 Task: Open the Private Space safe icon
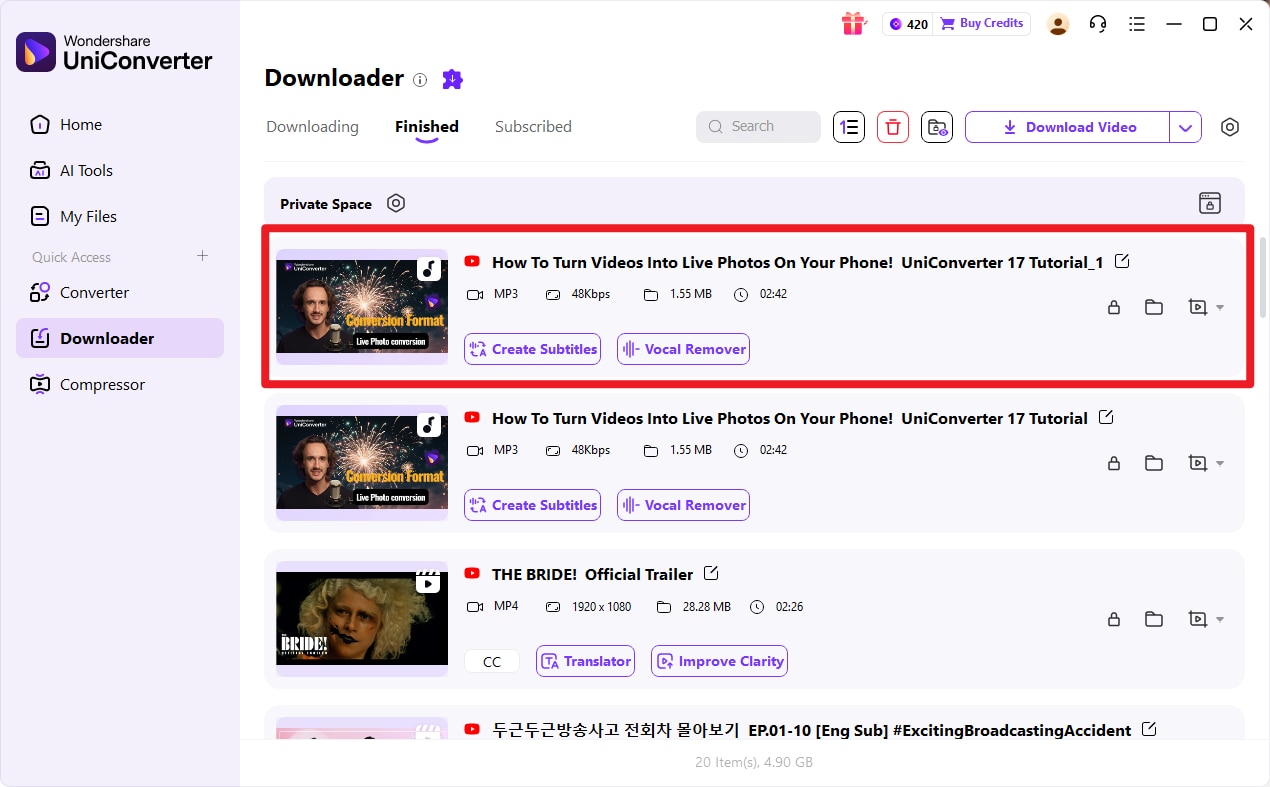point(1209,202)
